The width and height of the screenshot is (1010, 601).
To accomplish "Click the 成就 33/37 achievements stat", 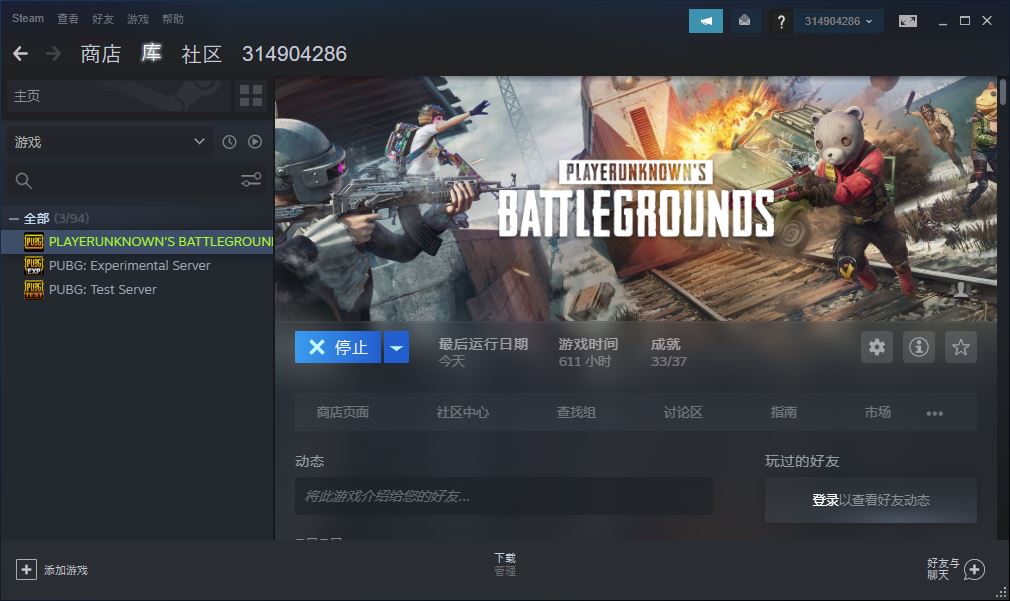I will (x=668, y=352).
